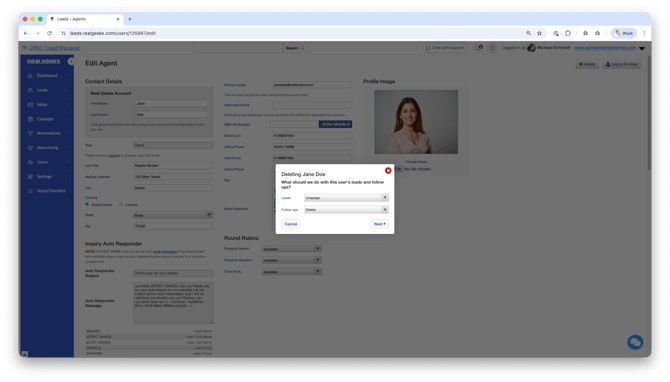Select the United States radio button
Image resolution: width=670 pixels, height=382 pixels.
(87, 204)
